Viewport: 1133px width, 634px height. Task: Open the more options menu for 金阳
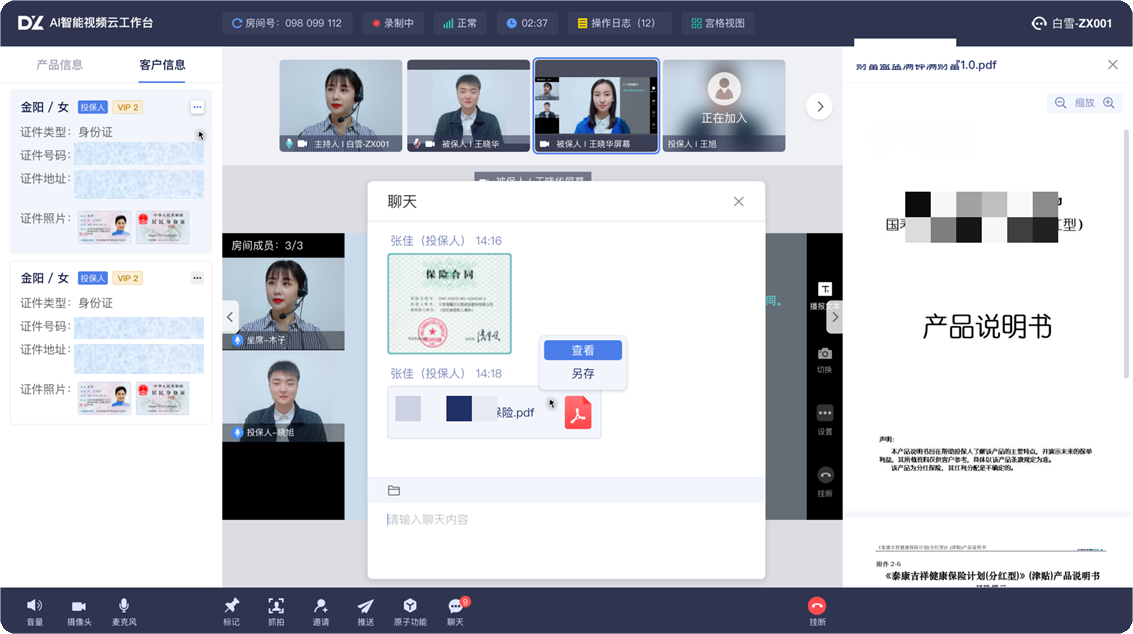pos(197,107)
